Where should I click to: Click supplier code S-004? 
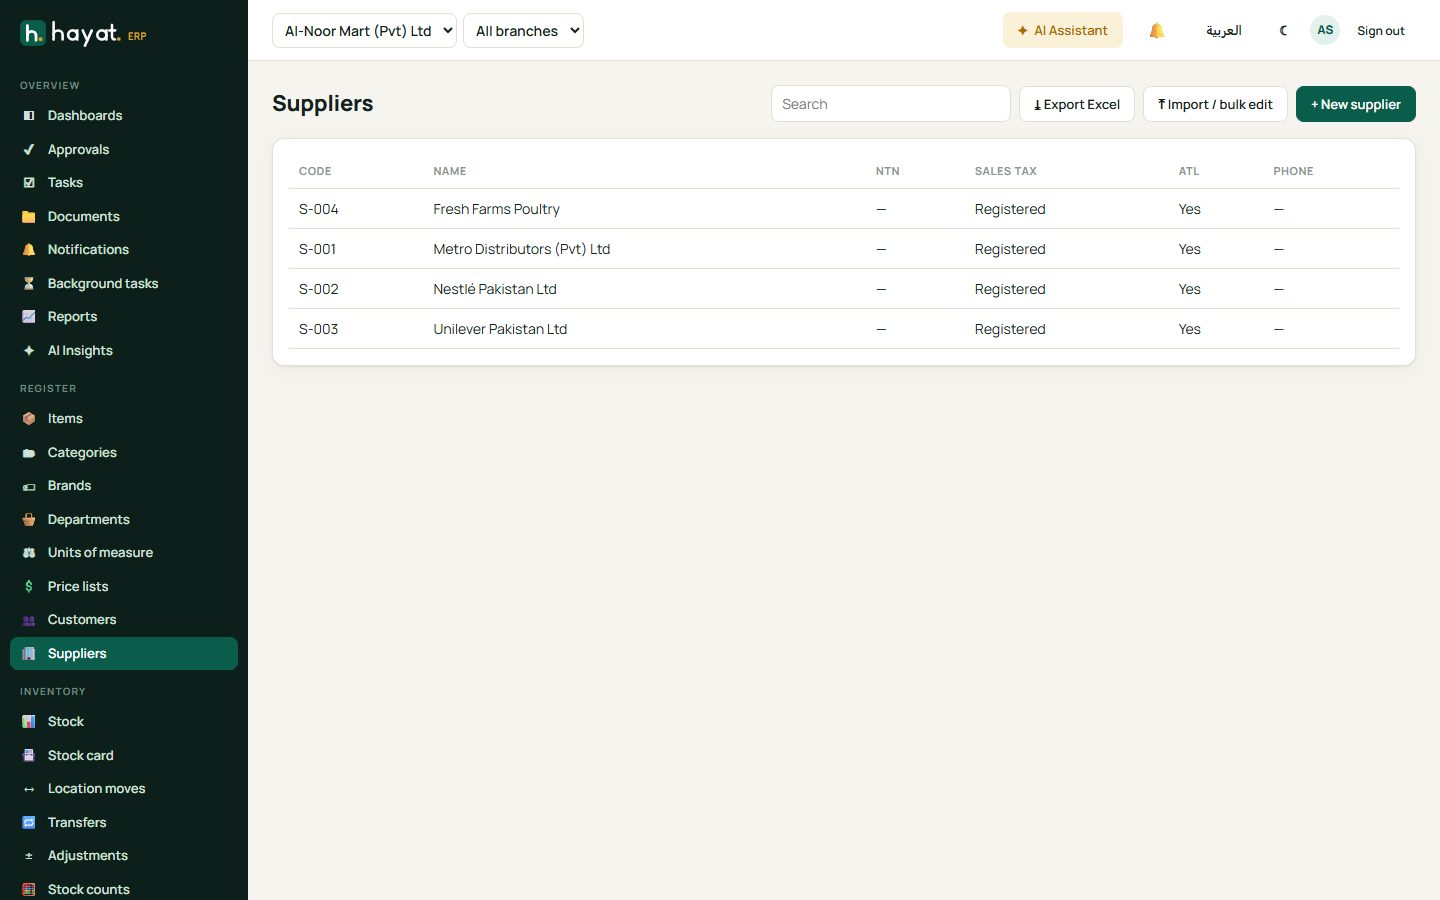[x=319, y=209]
